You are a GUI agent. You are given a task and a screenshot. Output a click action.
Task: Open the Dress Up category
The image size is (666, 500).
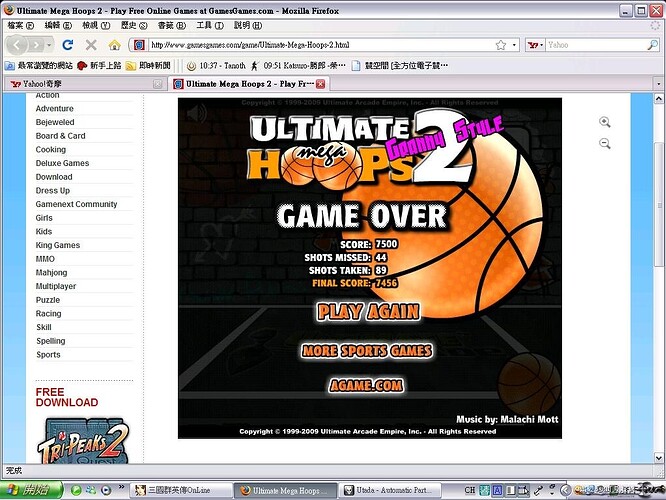53,191
